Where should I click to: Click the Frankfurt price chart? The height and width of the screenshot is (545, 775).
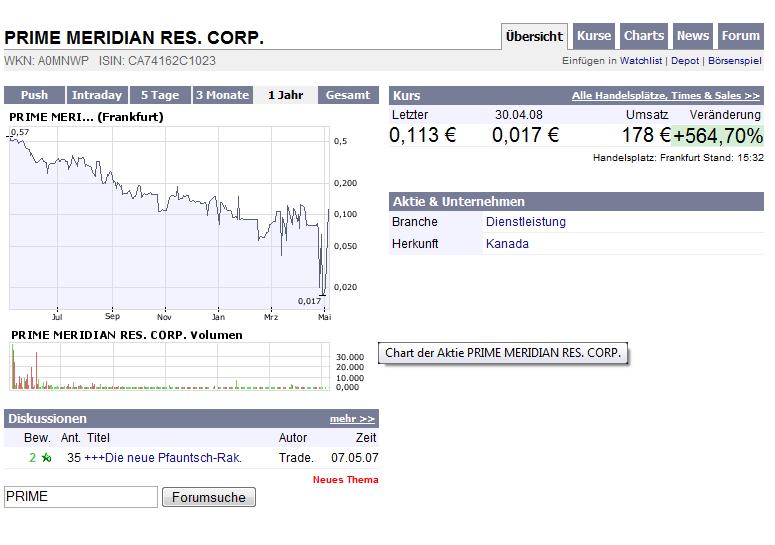(170, 218)
